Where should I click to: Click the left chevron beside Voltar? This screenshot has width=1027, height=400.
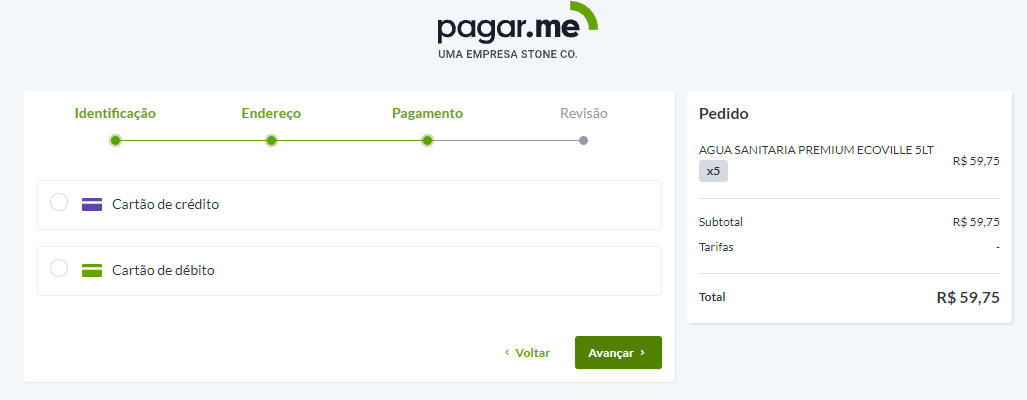click(x=507, y=353)
